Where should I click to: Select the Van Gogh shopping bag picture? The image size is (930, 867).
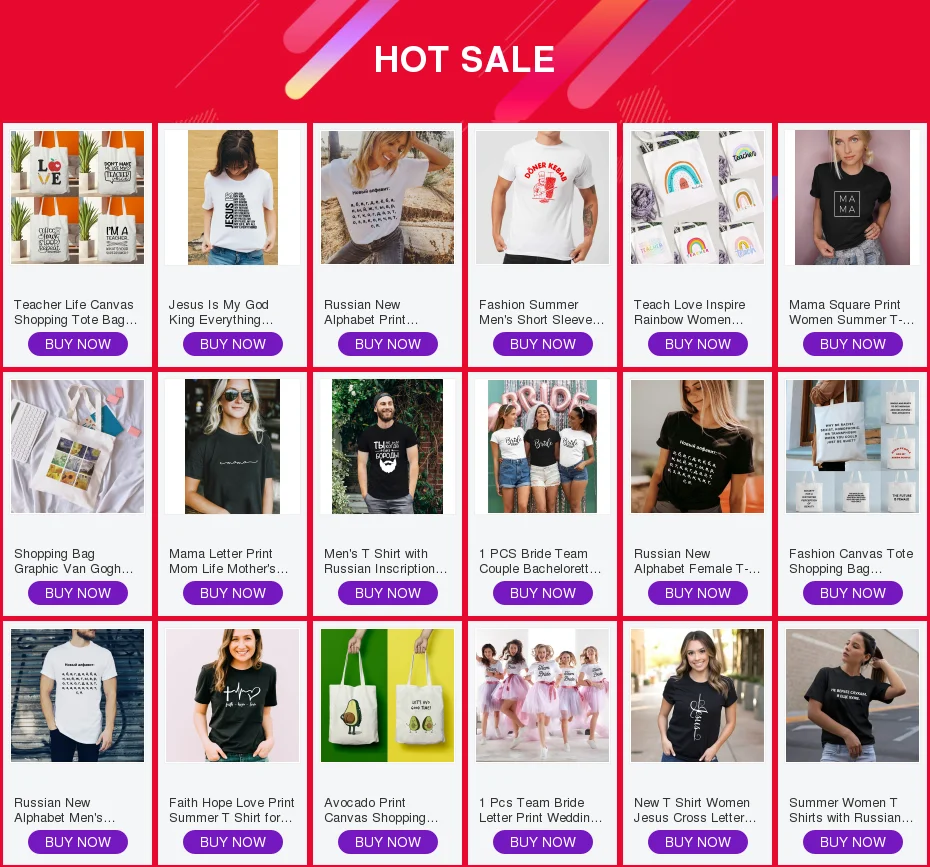[78, 447]
